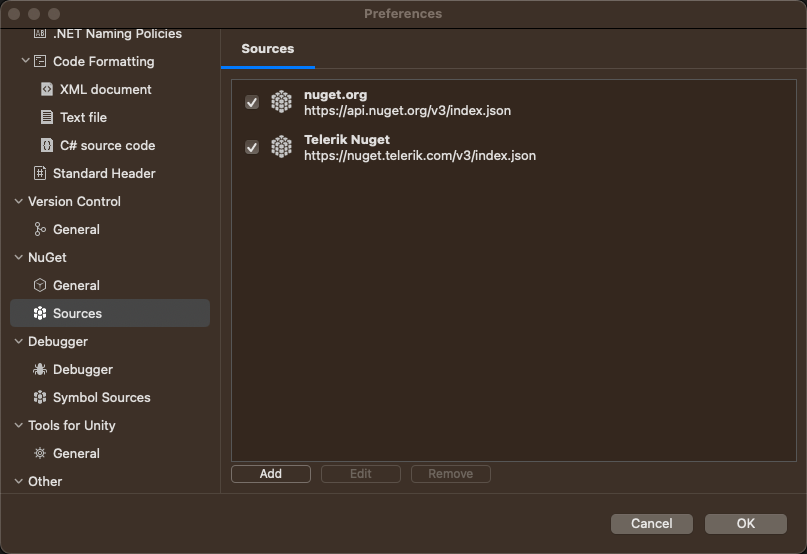Click the Symbol Sources icon
Screen dimensions: 807x554
pos(40,397)
